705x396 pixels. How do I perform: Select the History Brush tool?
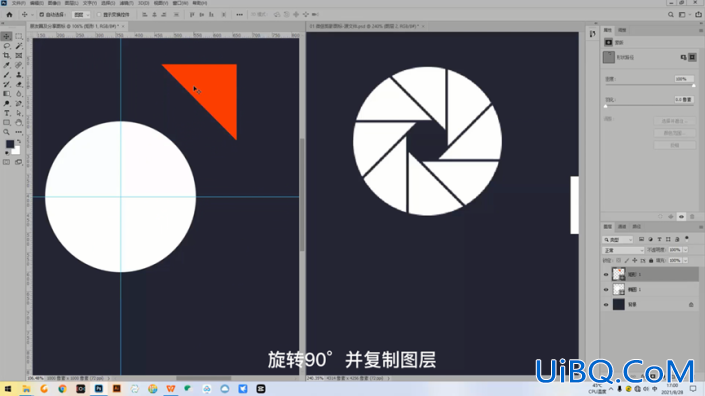point(6,85)
